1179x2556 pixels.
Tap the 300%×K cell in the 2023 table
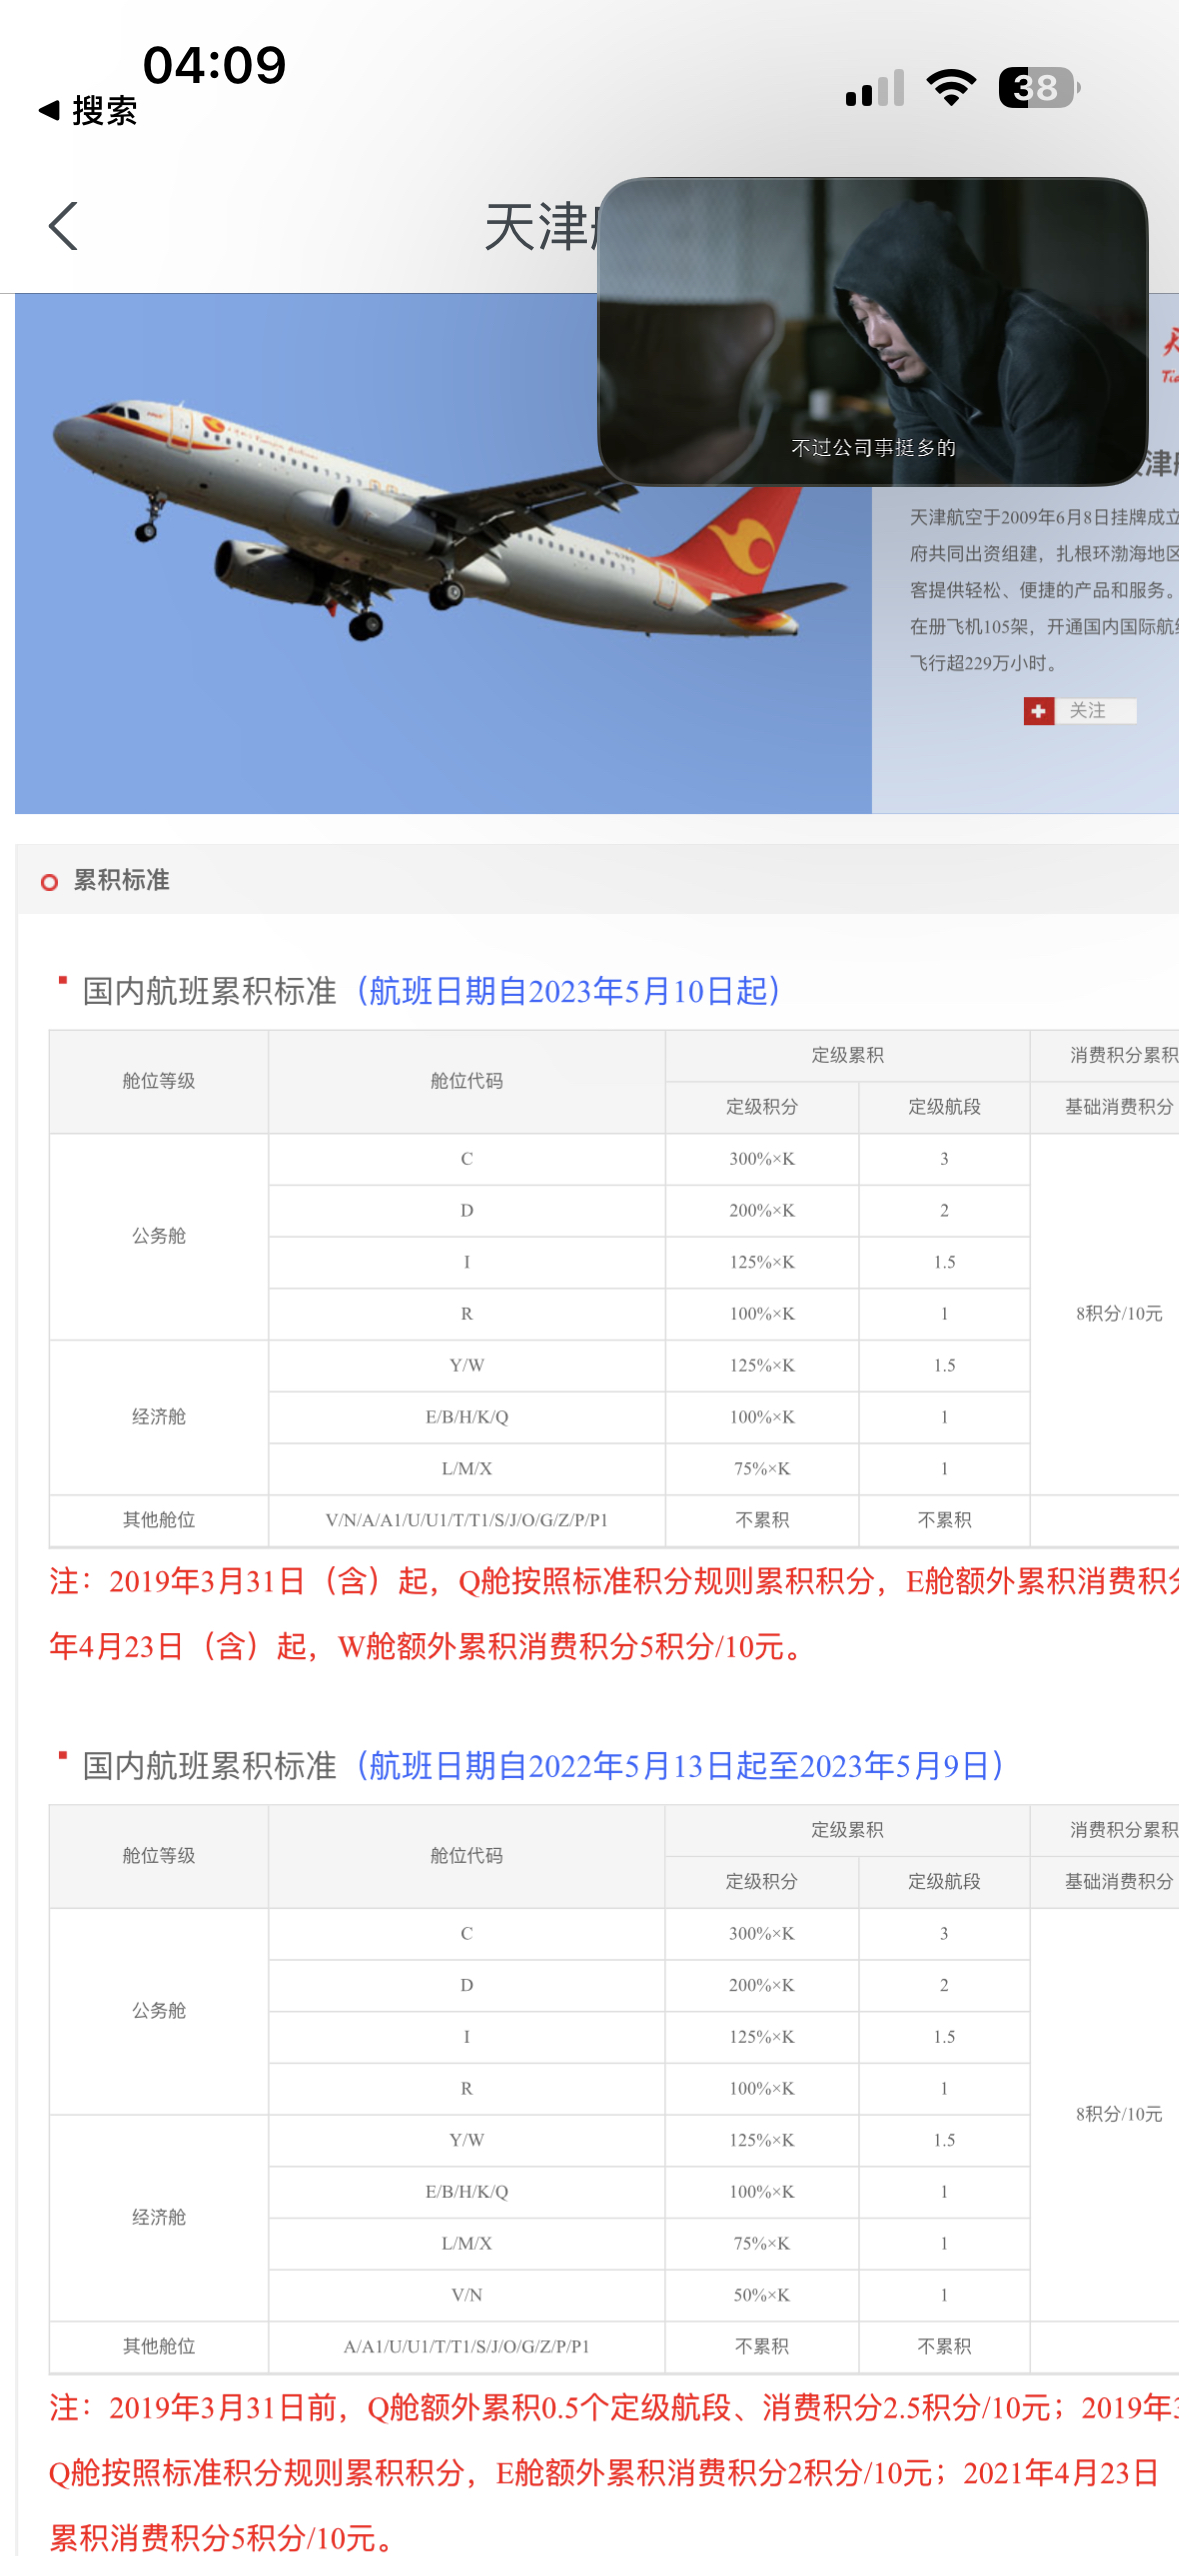tap(762, 1159)
